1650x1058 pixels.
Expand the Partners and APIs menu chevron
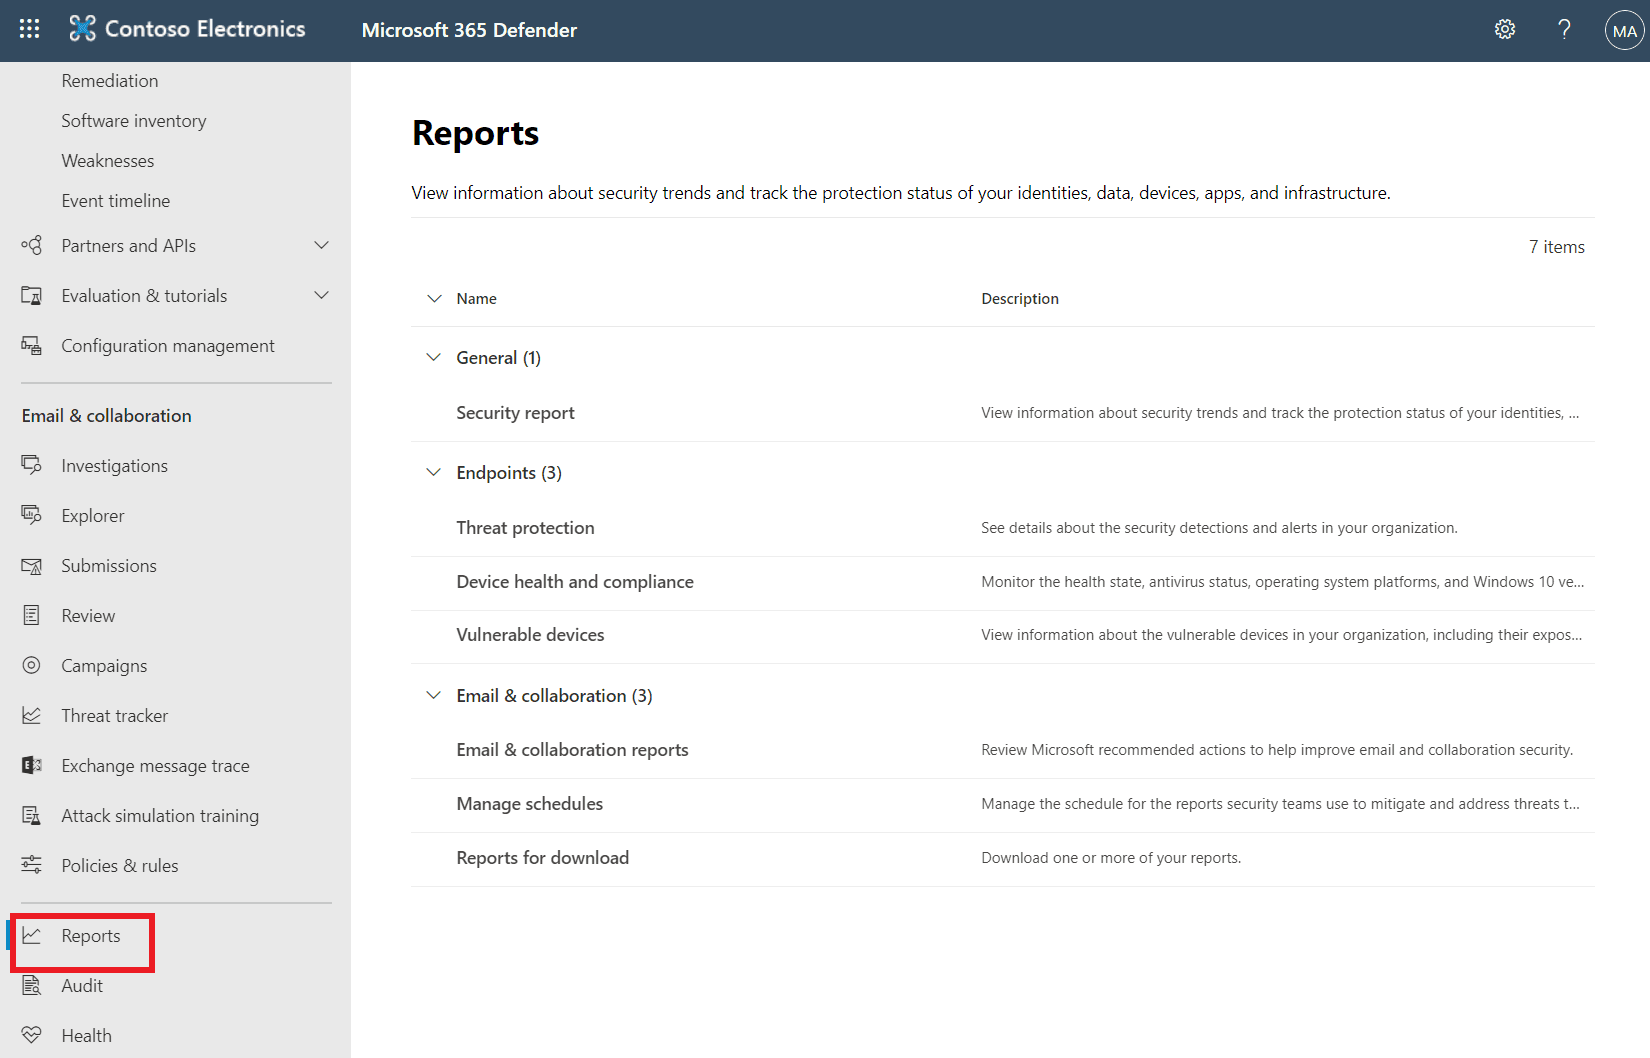click(x=321, y=245)
